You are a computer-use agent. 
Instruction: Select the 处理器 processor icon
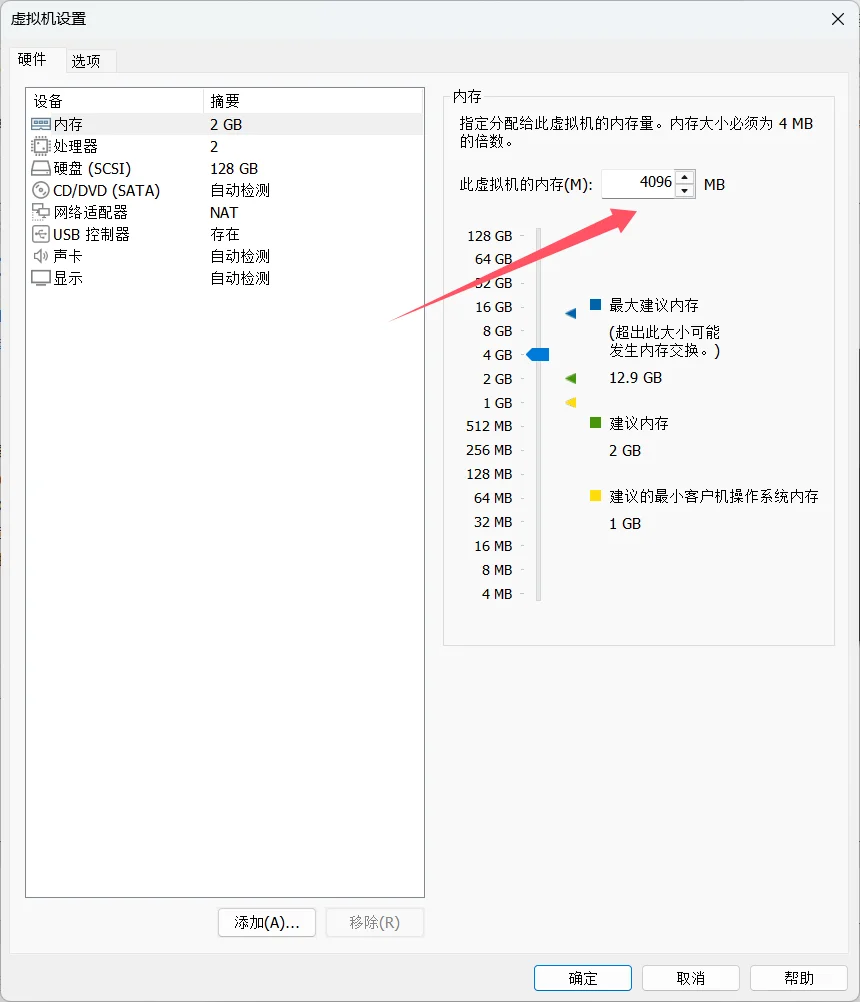[41, 146]
